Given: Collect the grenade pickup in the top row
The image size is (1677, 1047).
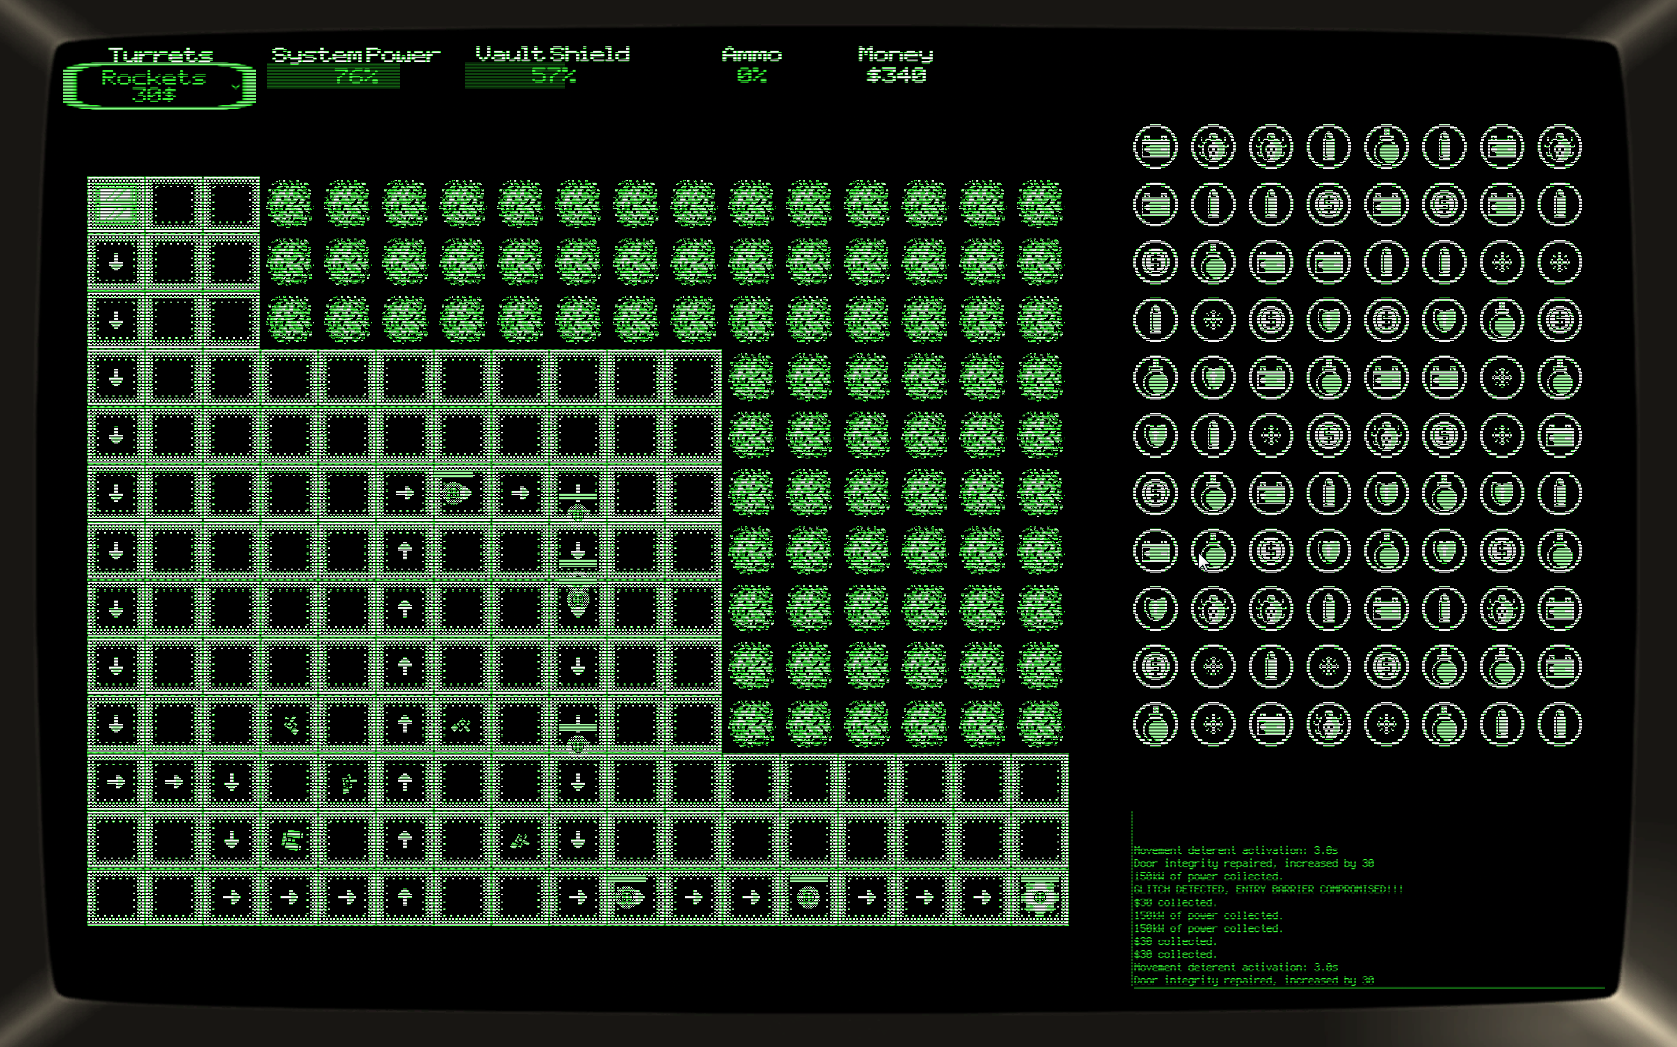Looking at the screenshot, I should coord(1386,147).
